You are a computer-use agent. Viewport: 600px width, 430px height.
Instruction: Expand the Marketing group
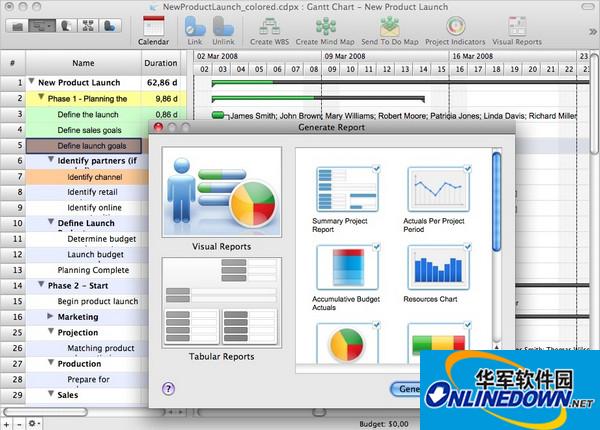[x=50, y=316]
